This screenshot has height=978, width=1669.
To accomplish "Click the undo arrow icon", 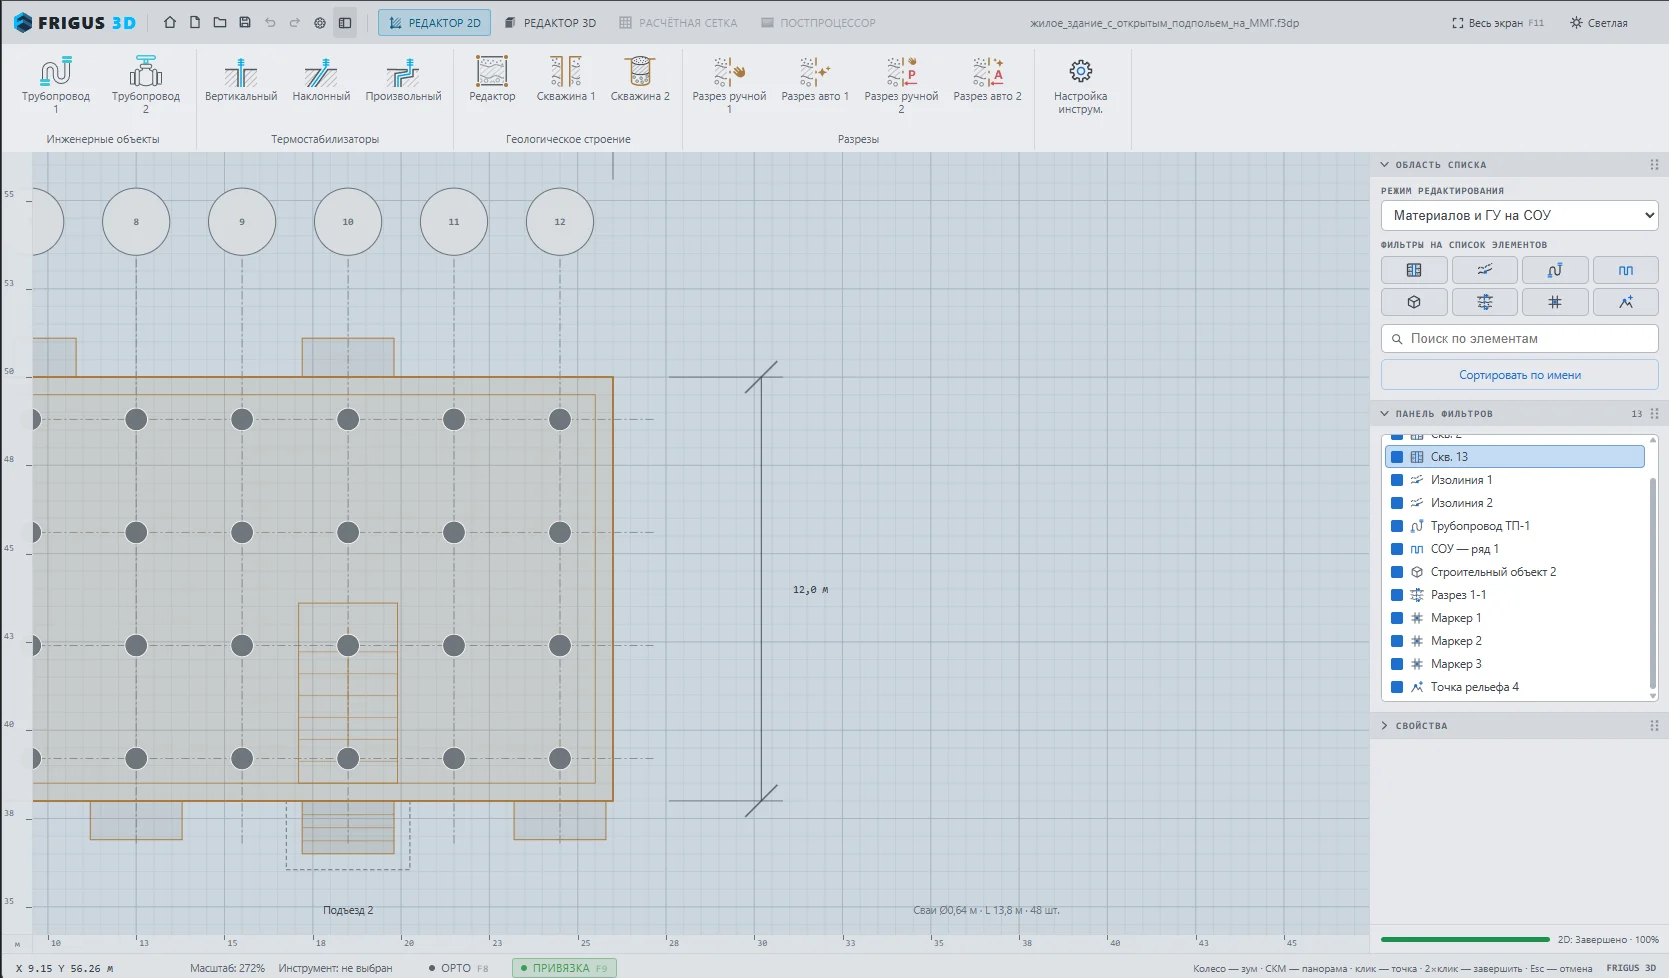I will coord(270,22).
